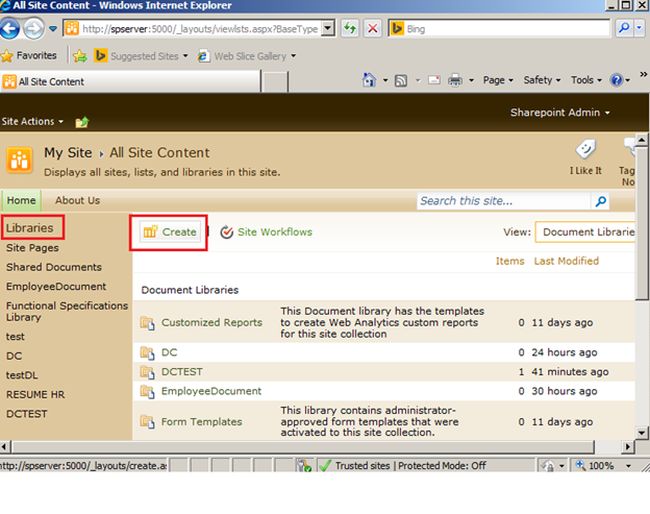Open RESUME HR in the sidebar

coord(35,395)
